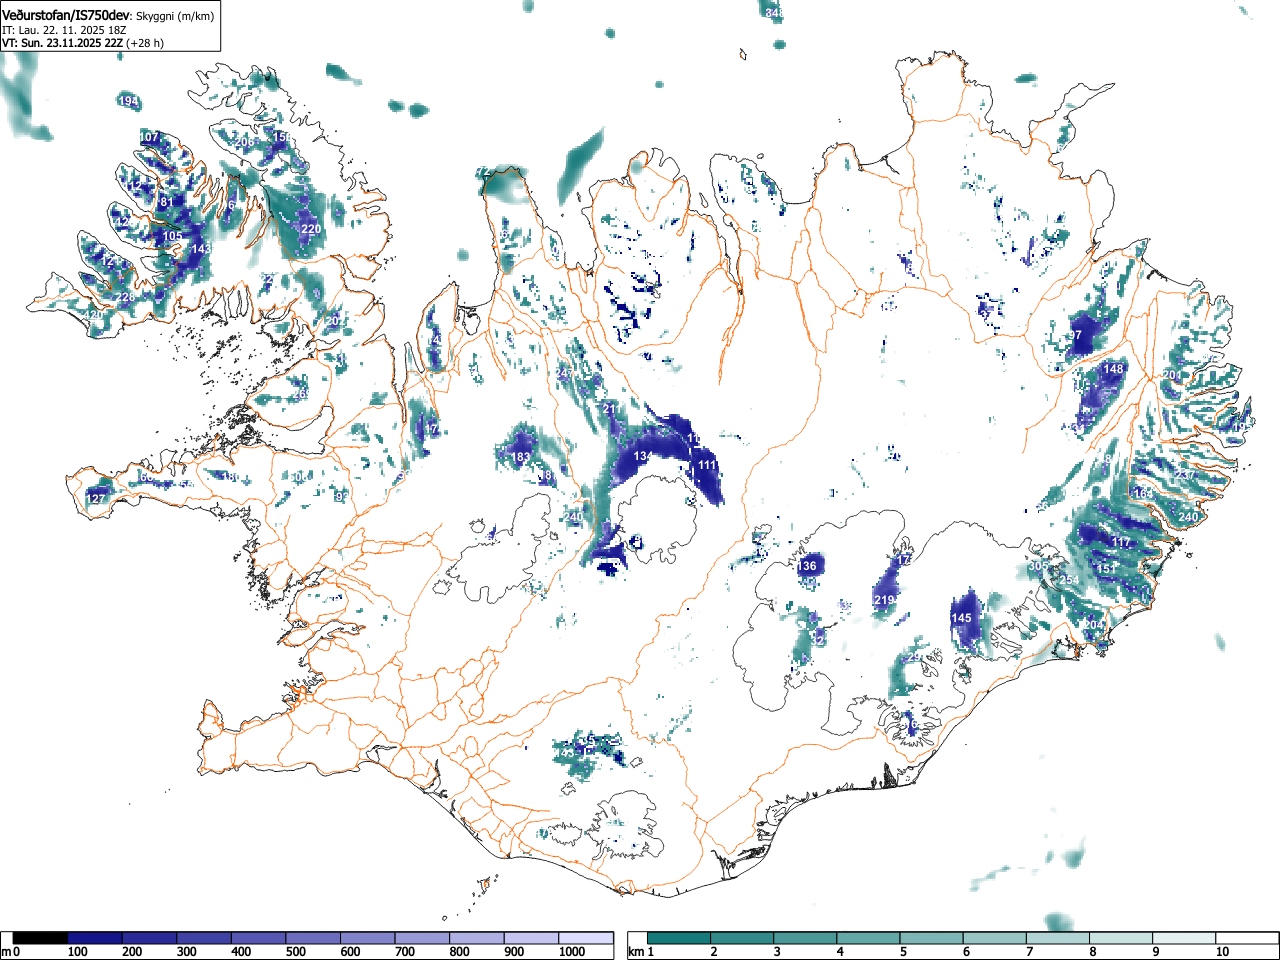Choose the 4–5 km legend swatch
The height and width of the screenshot is (960, 1280).
[868, 938]
